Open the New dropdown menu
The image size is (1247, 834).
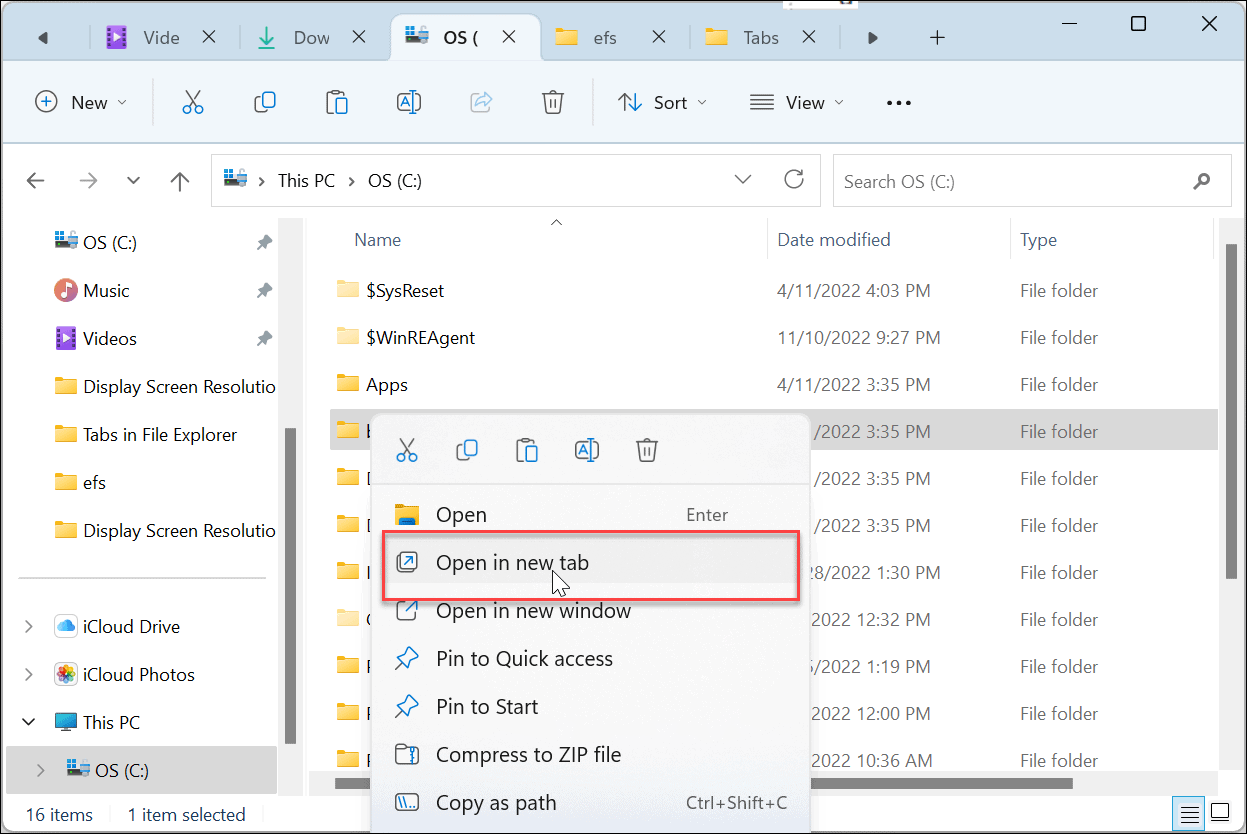pos(81,103)
